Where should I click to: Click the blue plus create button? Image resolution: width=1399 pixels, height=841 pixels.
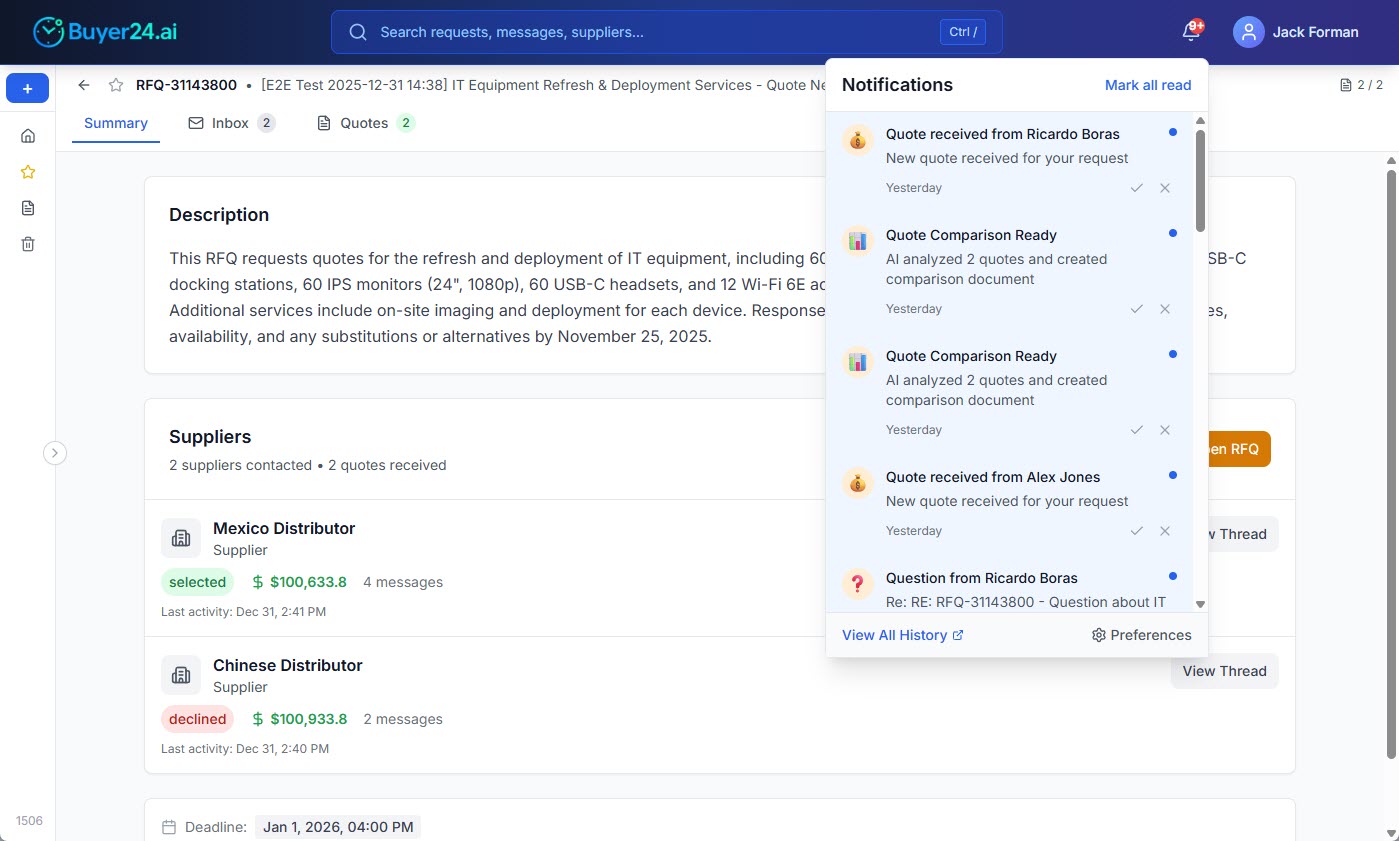tap(28, 89)
